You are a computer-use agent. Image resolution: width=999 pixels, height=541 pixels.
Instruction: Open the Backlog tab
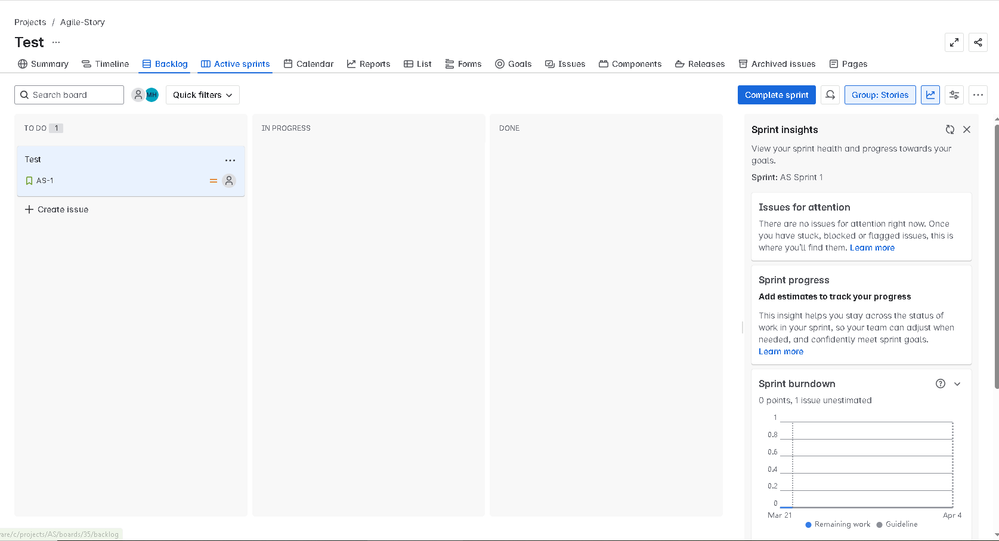click(165, 64)
